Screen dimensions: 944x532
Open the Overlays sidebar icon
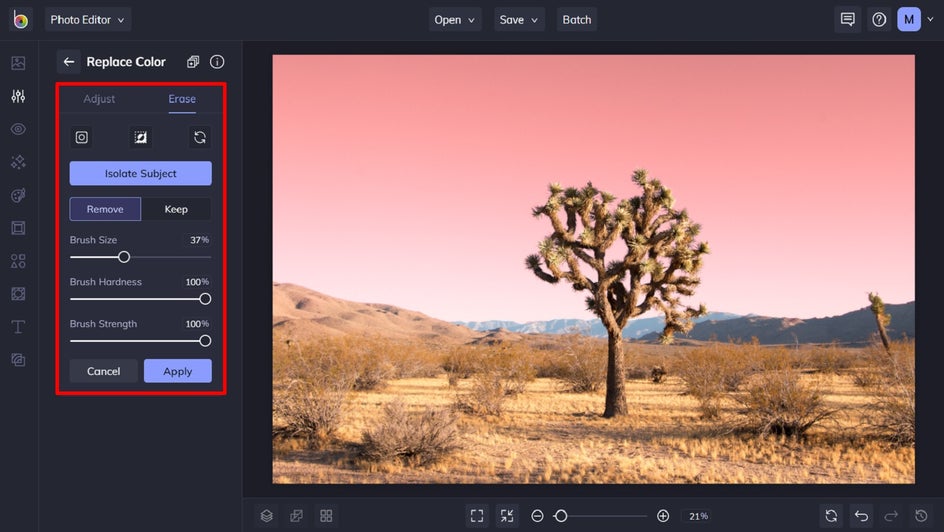pos(18,294)
